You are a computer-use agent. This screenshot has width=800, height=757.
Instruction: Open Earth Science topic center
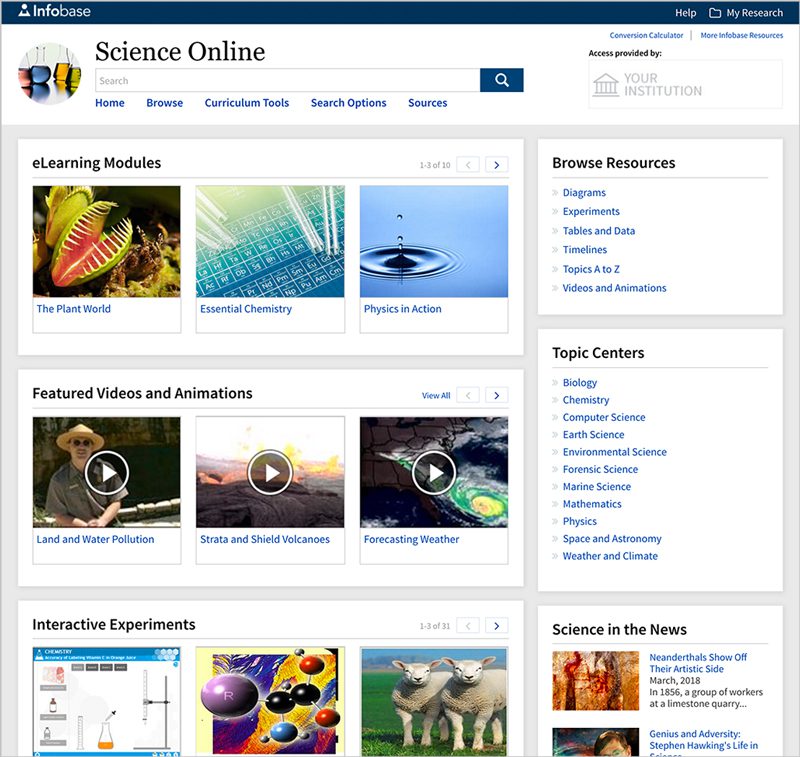[x=593, y=435]
